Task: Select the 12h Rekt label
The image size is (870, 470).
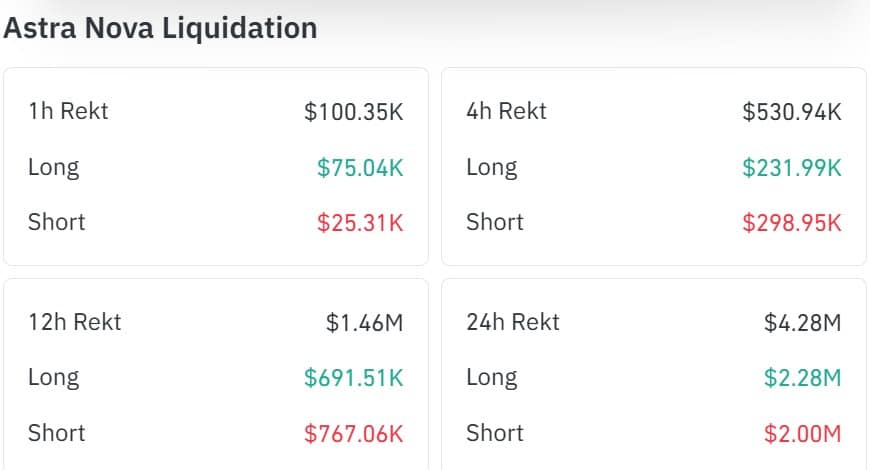Action: [74, 322]
